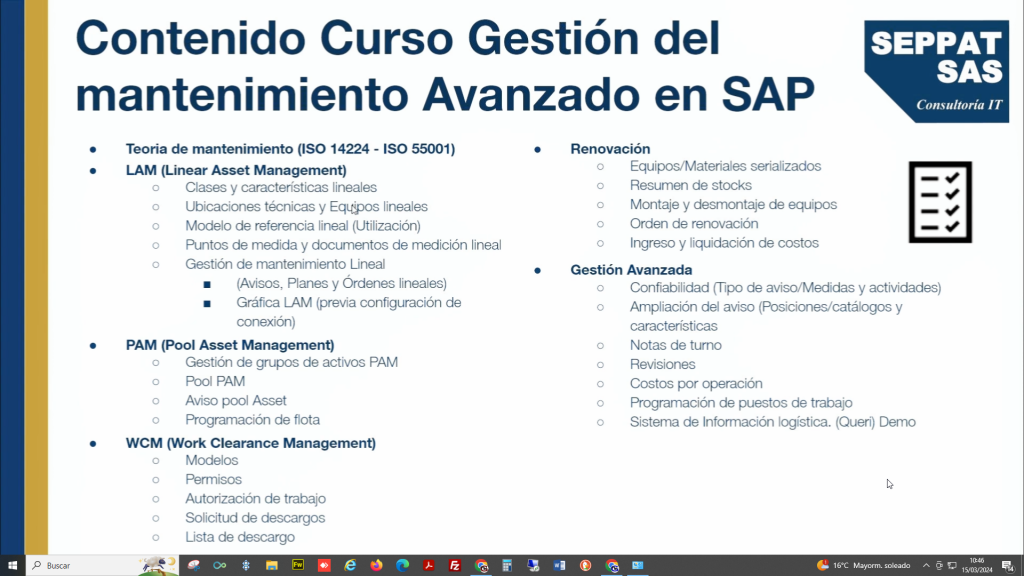The height and width of the screenshot is (576, 1024).
Task: Click 'Programación de puestos de trabajo'
Action: click(x=741, y=403)
